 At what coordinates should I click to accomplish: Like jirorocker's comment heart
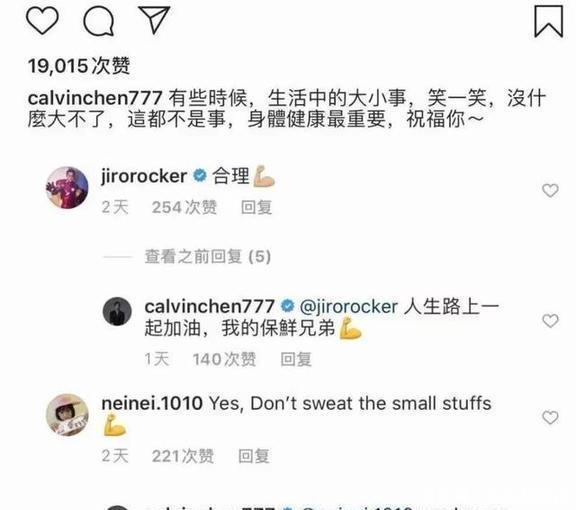[x=550, y=190]
